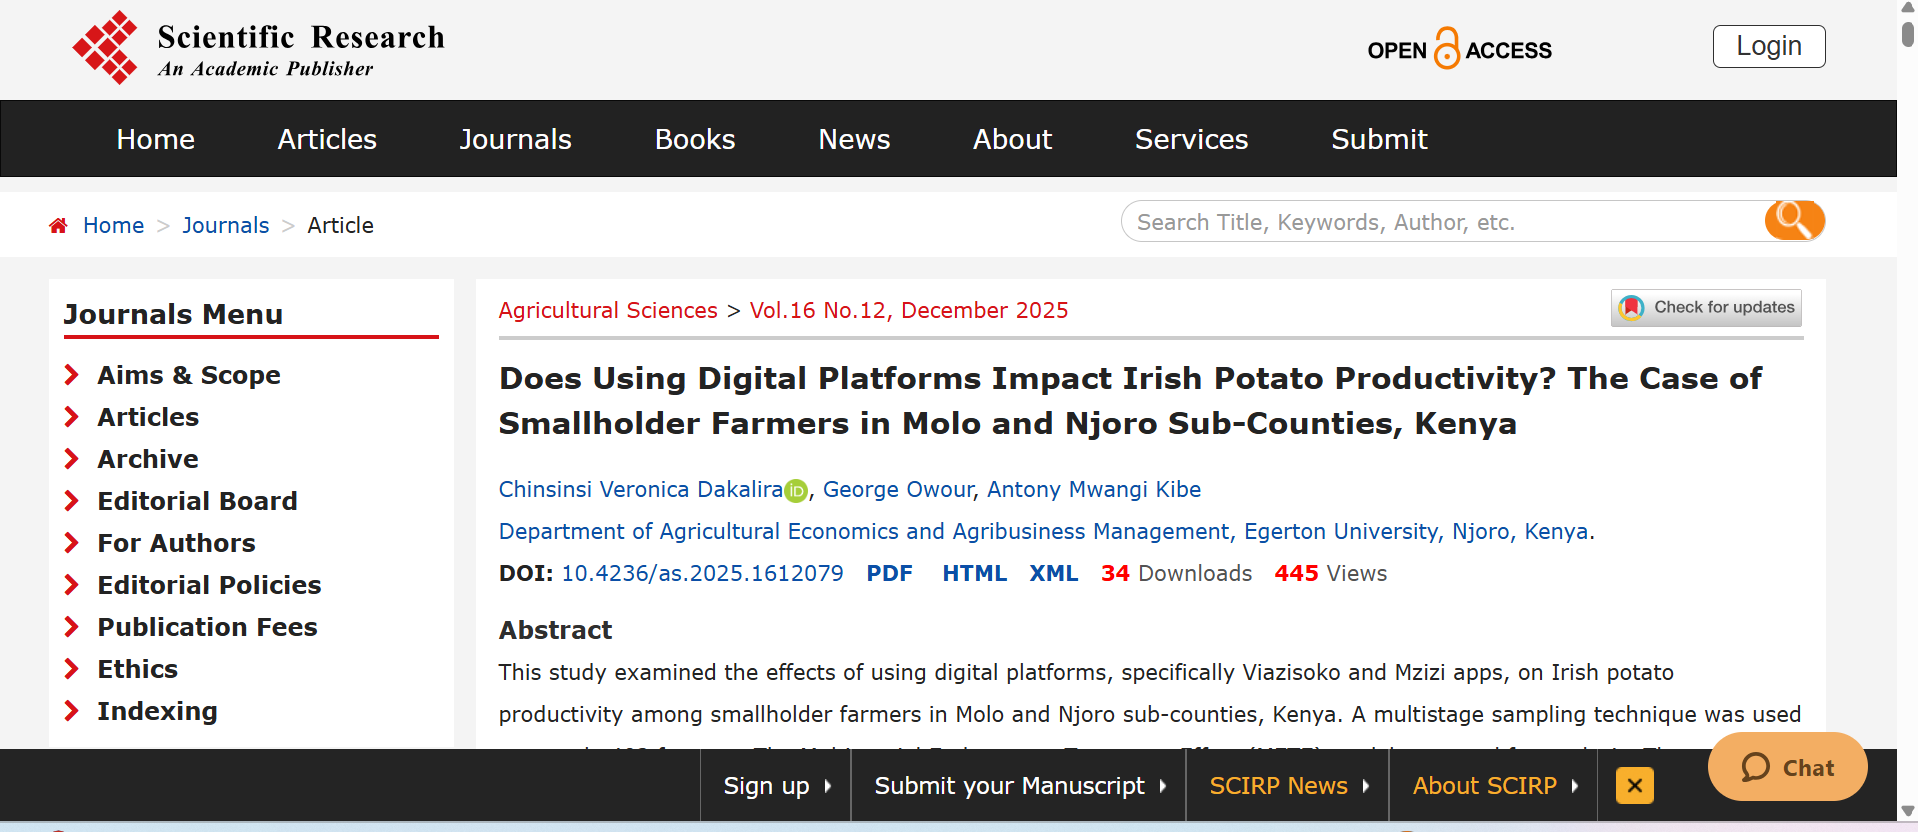Open the Services navigation menu item
This screenshot has width=1918, height=832.
click(x=1191, y=139)
